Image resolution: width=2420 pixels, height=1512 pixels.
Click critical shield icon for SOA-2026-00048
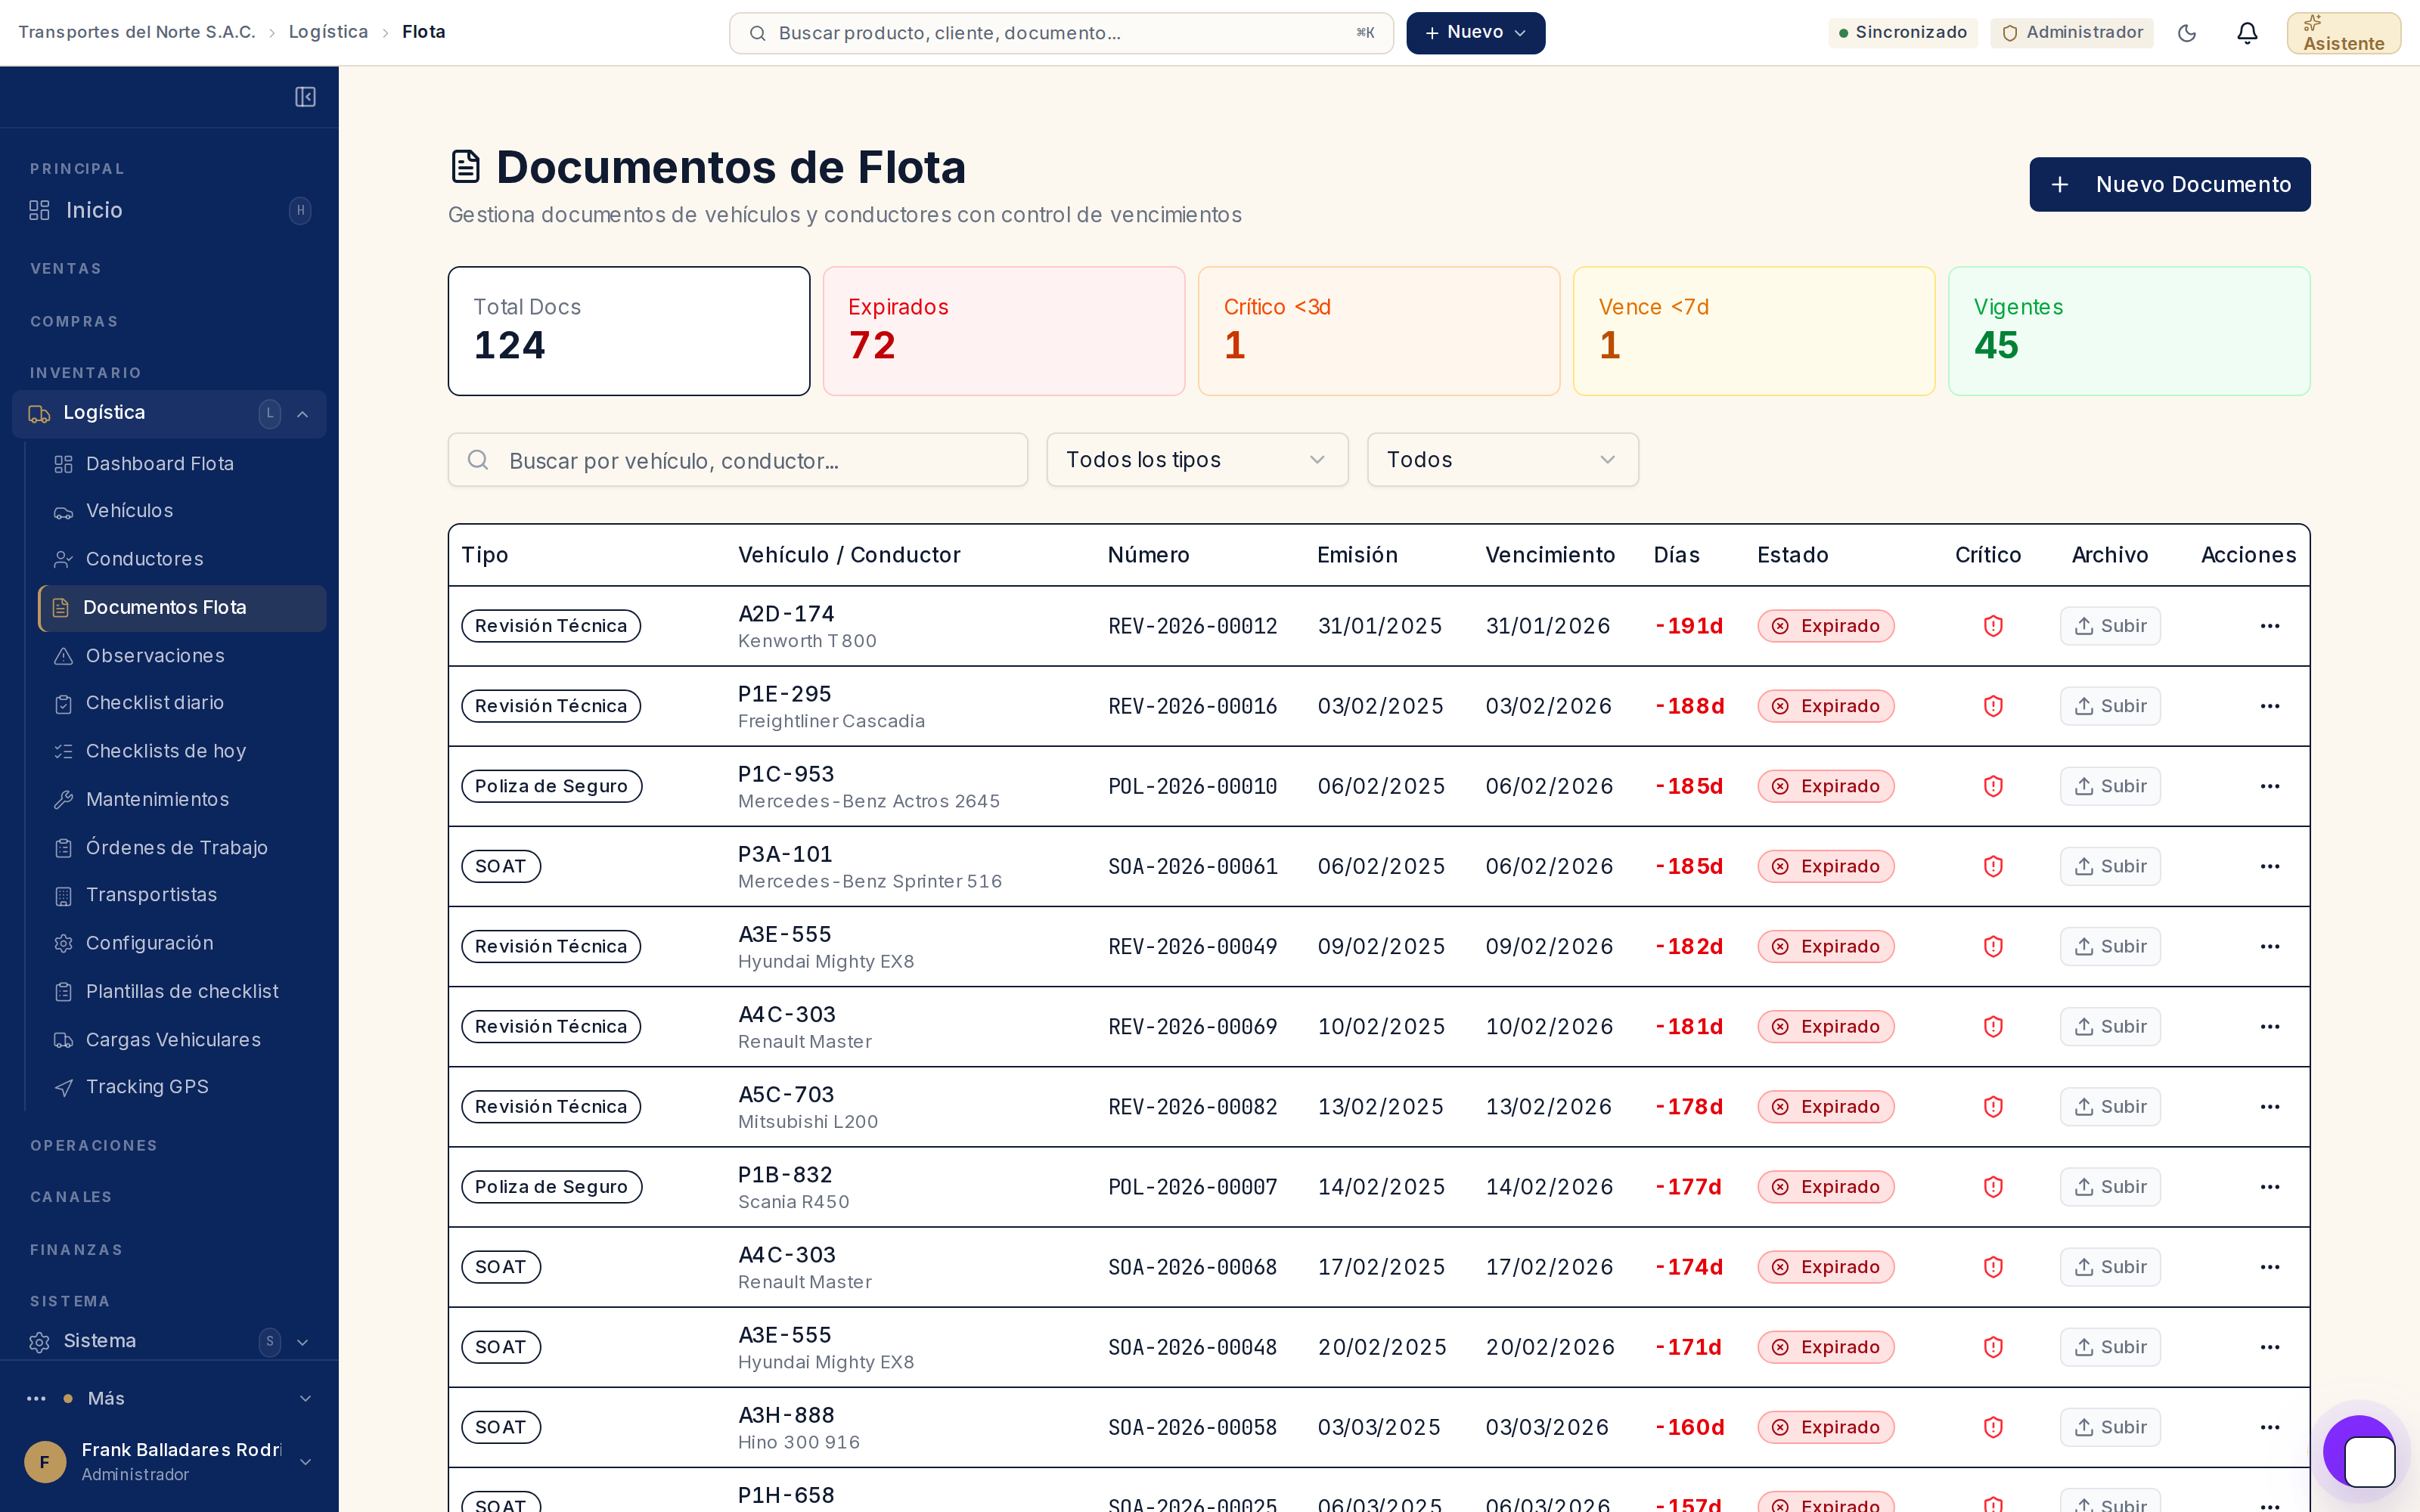[x=1993, y=1347]
